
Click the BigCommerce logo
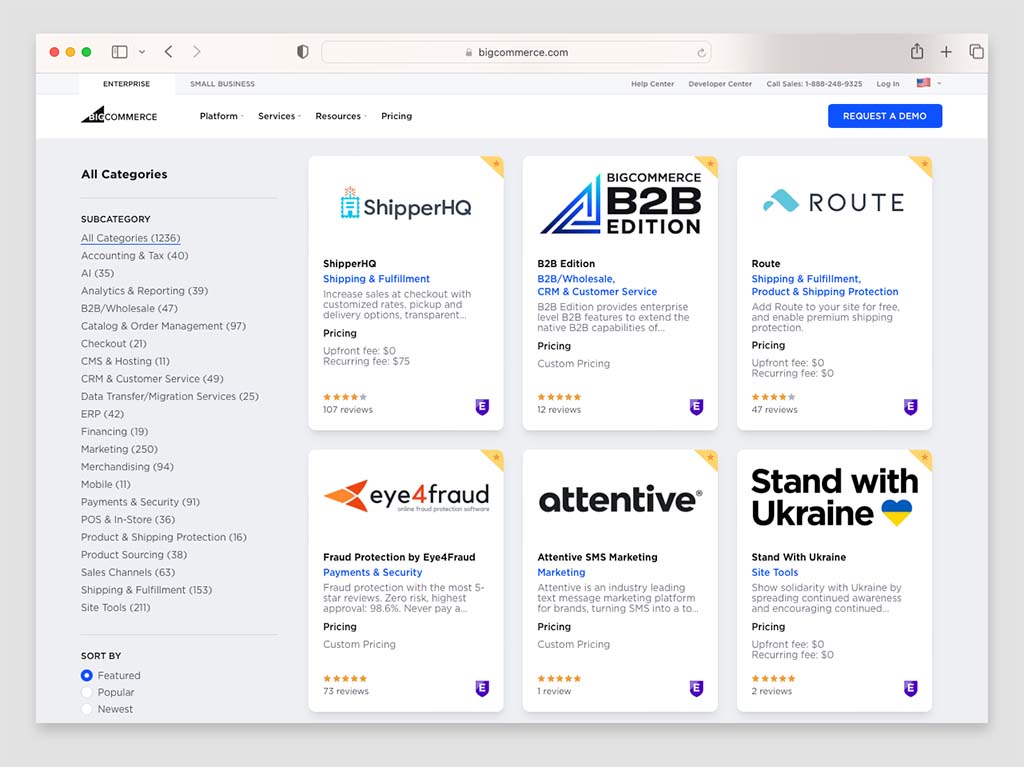coord(119,115)
